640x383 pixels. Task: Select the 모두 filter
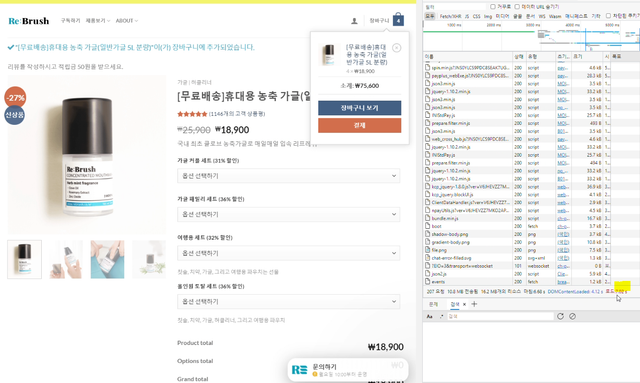[x=430, y=16]
